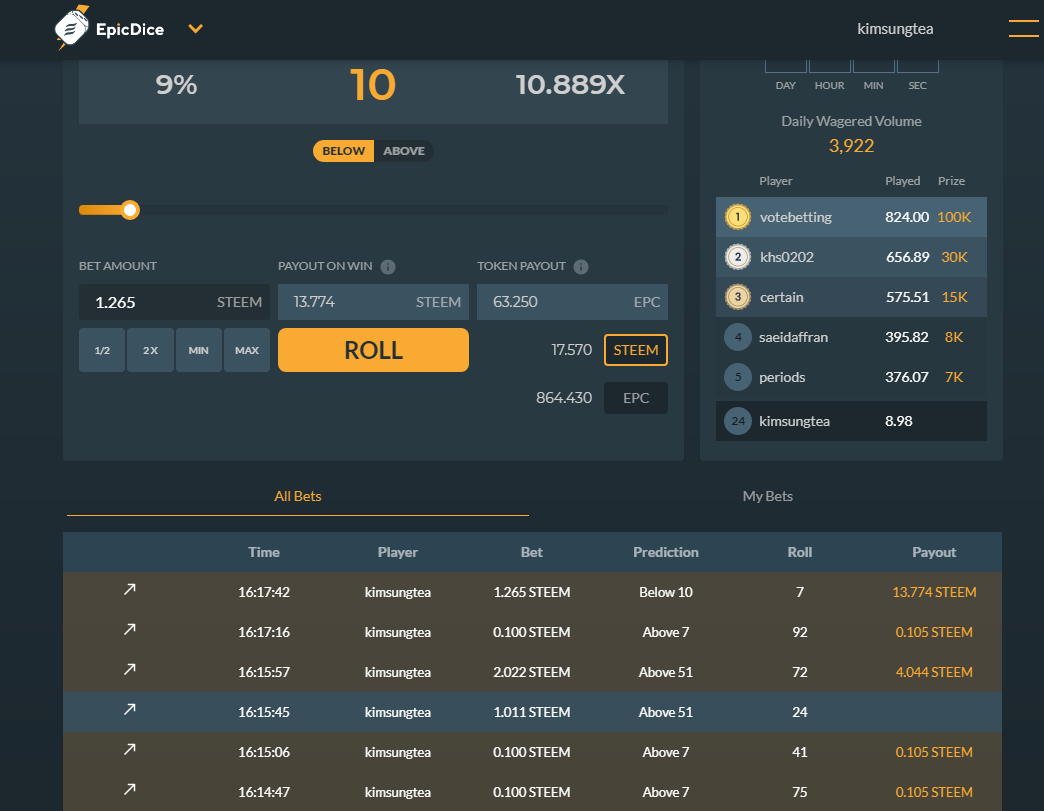Click the 4.044 STEEM payout cell

[x=934, y=672]
